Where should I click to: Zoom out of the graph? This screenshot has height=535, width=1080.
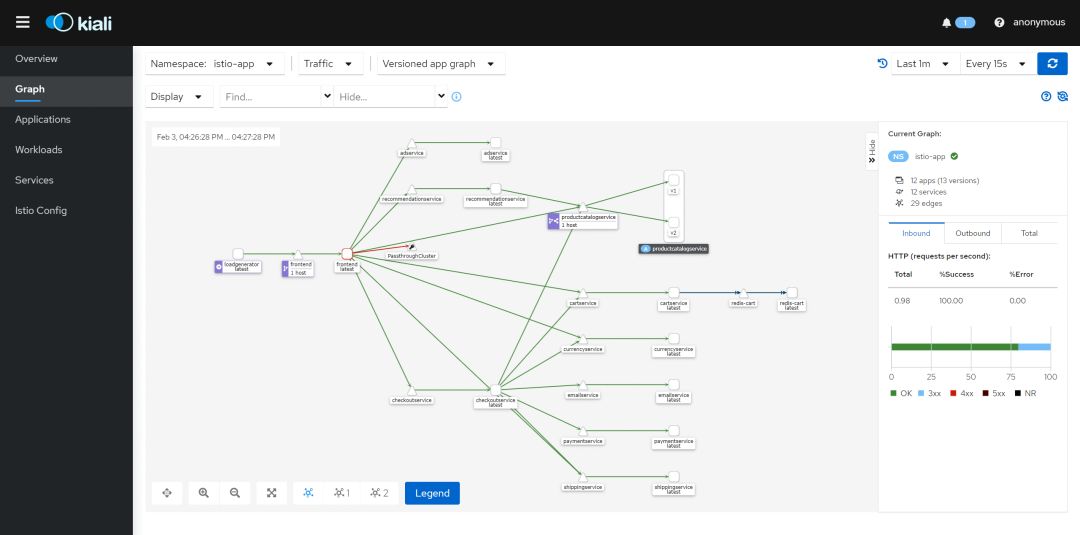pos(235,493)
